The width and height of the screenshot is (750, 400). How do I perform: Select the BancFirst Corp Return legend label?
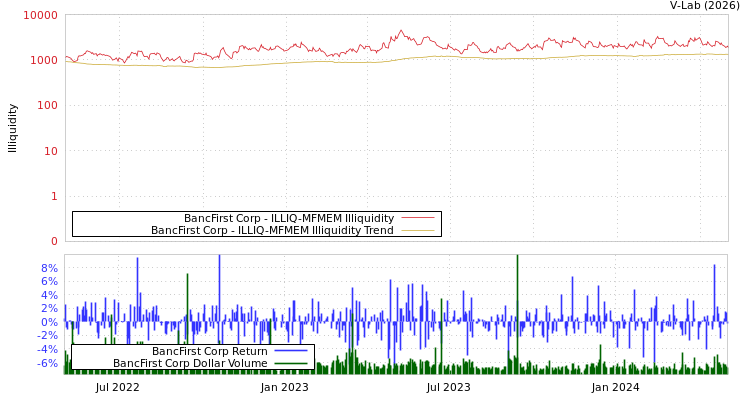[x=209, y=351]
